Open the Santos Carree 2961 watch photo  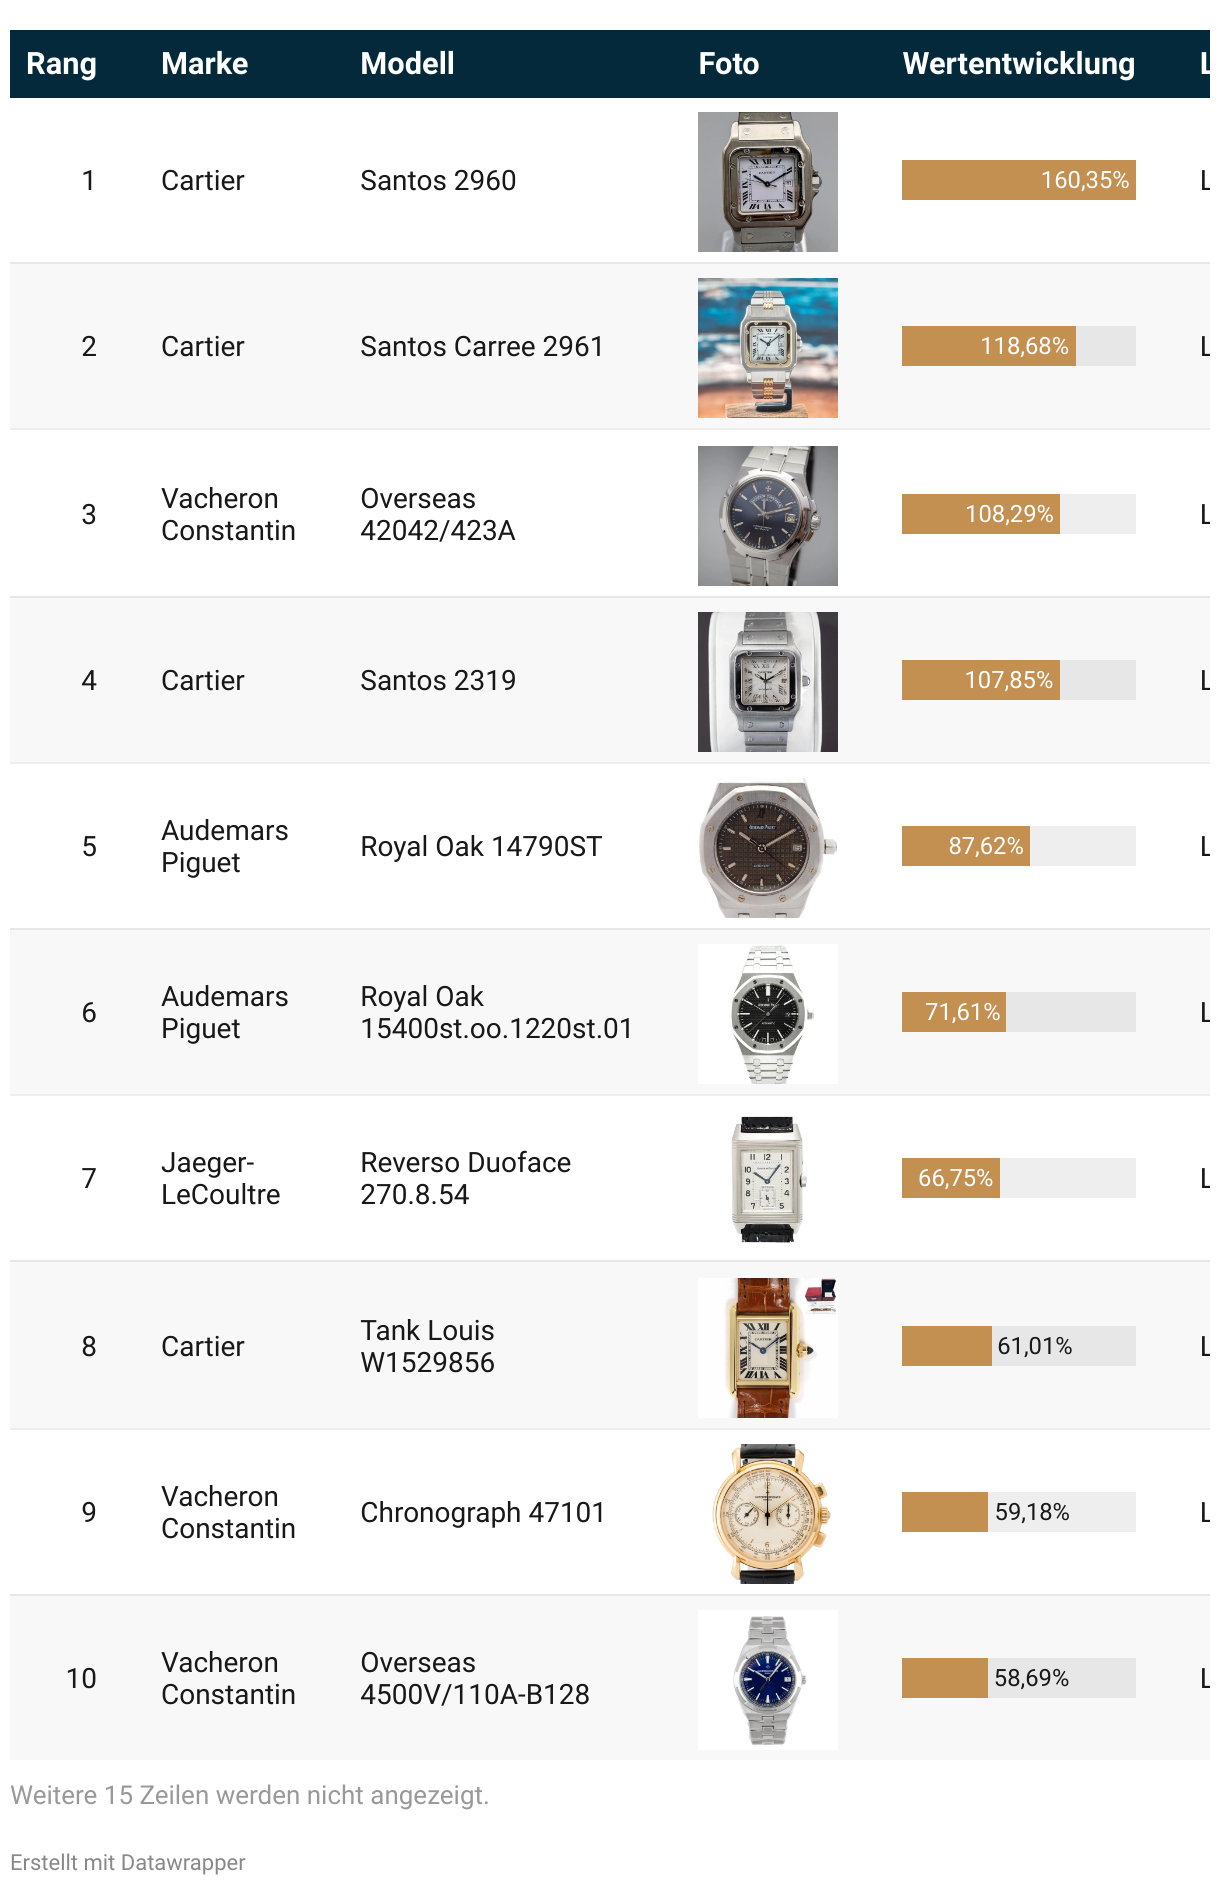pos(768,348)
